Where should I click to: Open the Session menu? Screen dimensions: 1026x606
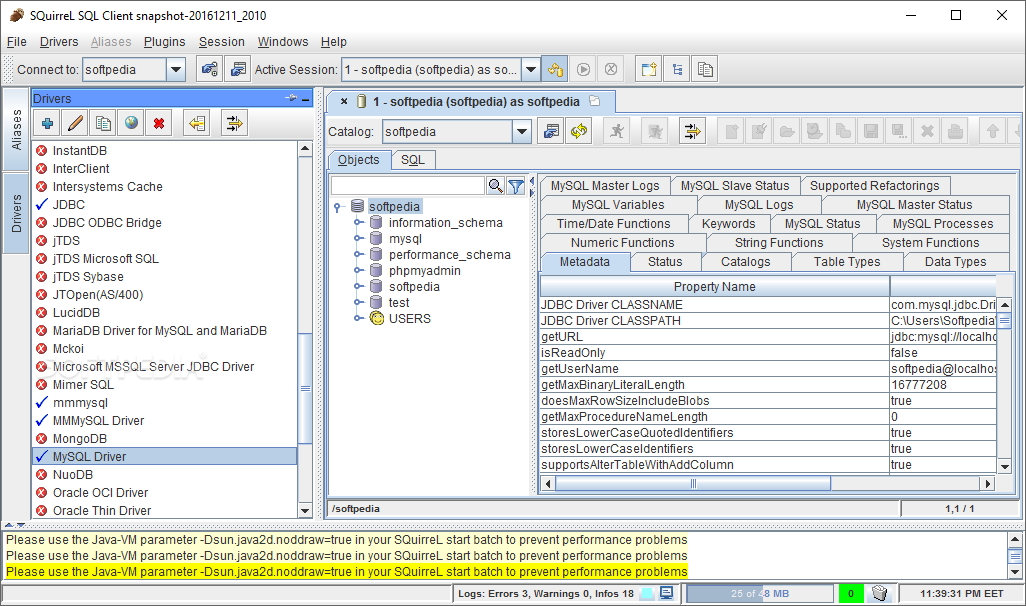click(222, 42)
